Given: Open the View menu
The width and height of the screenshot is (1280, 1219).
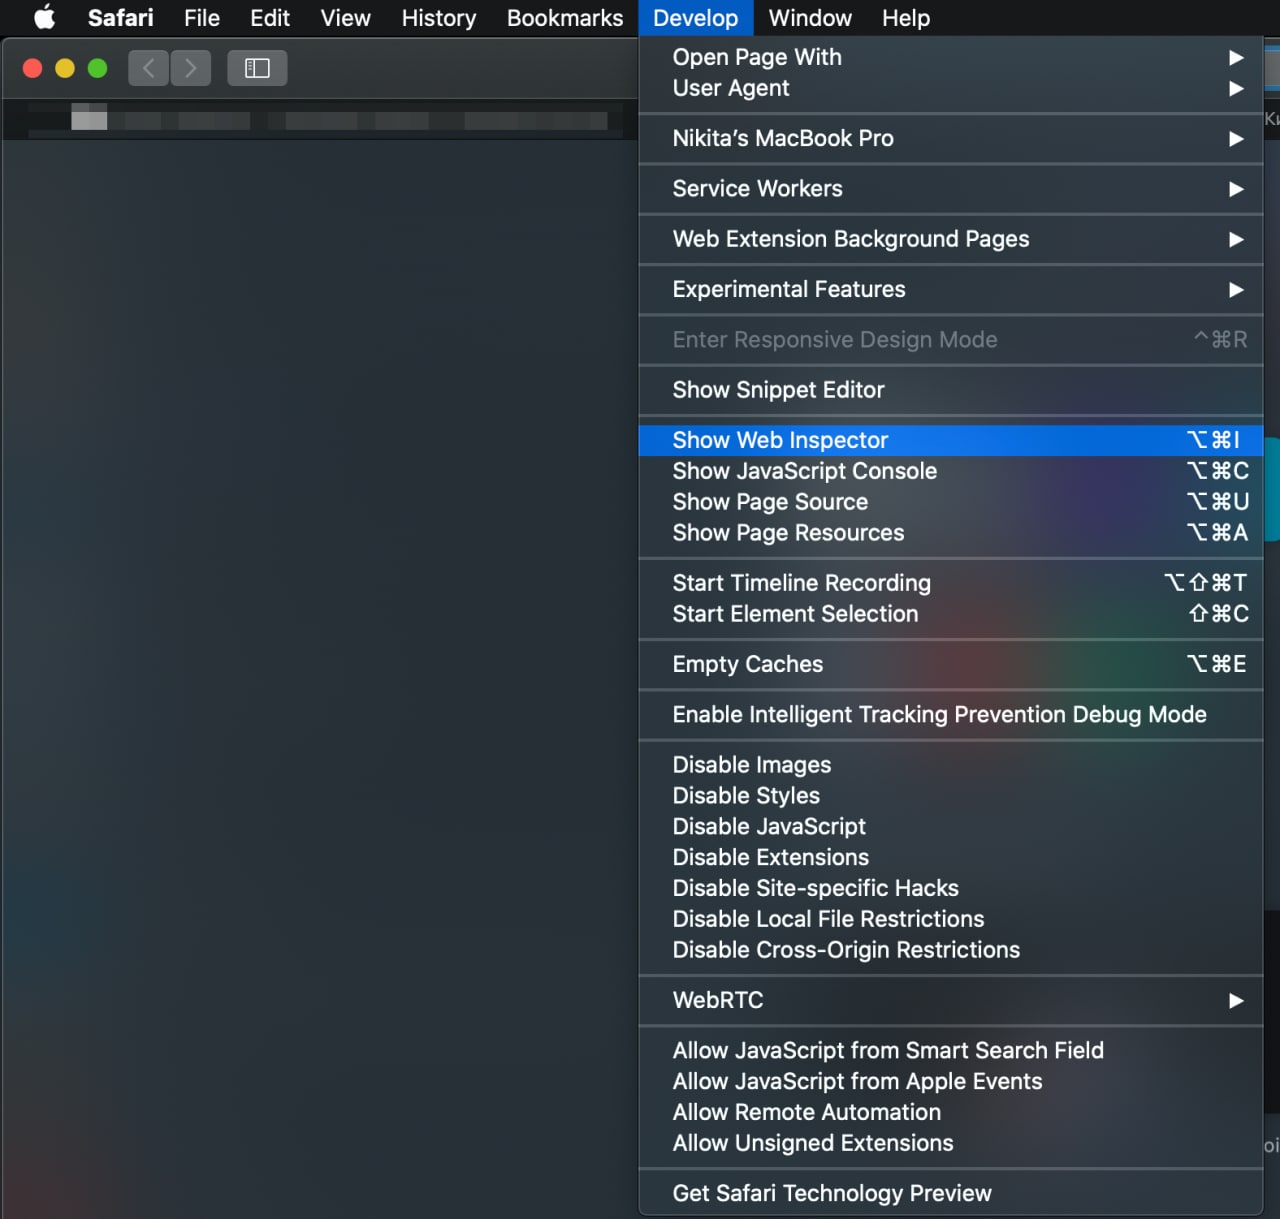Looking at the screenshot, I should (346, 18).
